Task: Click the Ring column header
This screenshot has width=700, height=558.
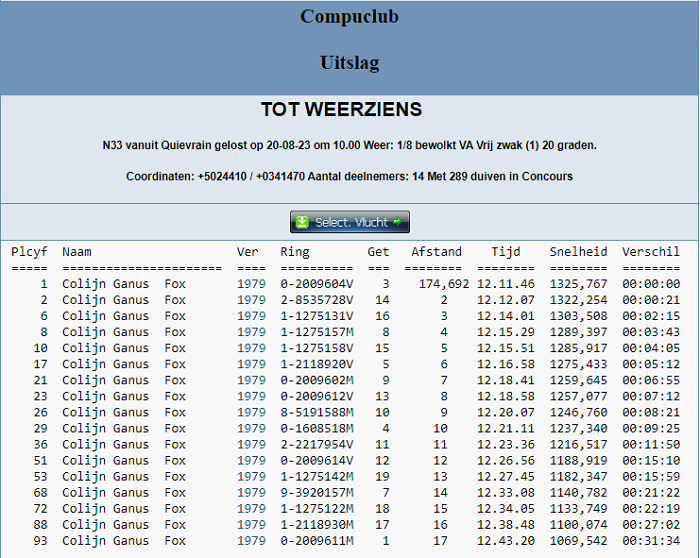Action: [295, 252]
